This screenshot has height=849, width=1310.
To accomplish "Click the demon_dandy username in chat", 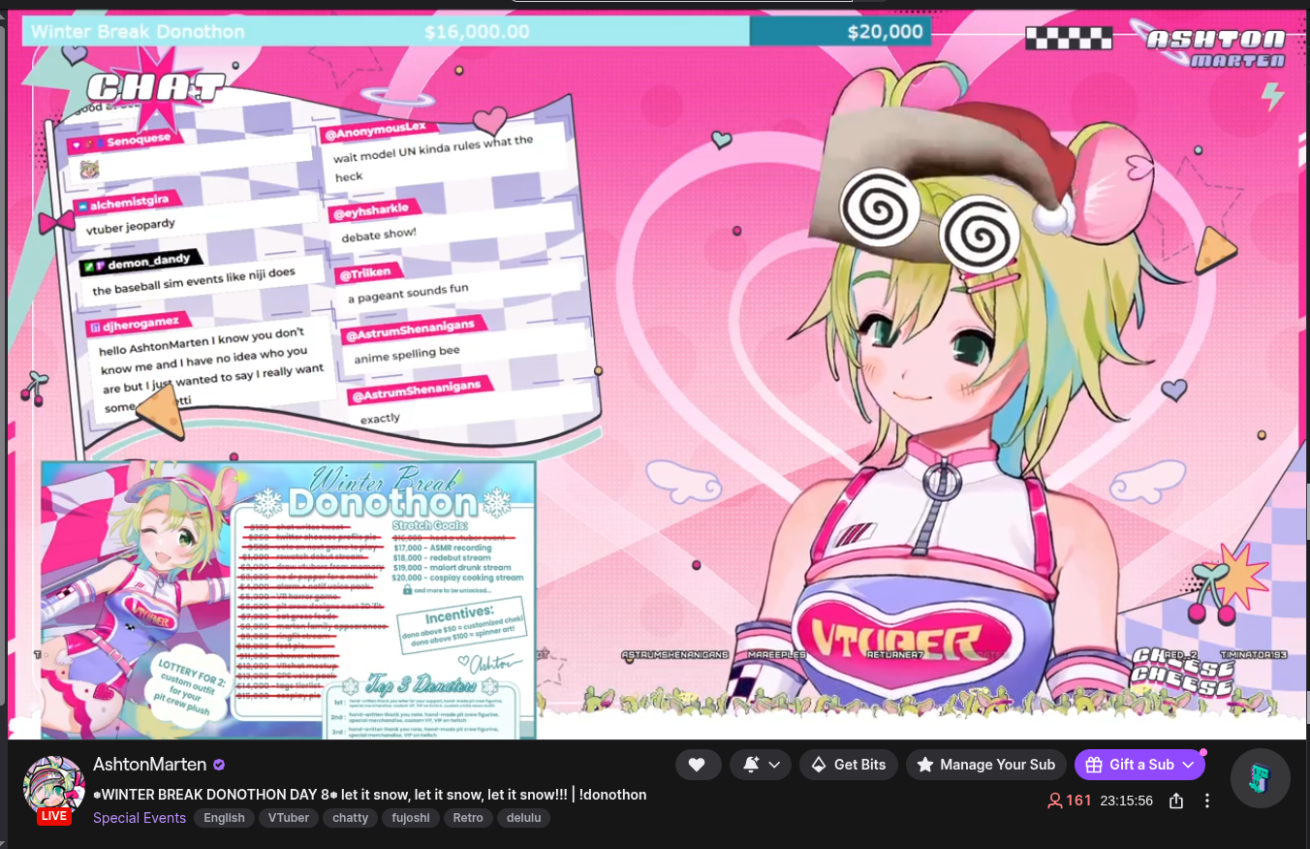I will [148, 261].
